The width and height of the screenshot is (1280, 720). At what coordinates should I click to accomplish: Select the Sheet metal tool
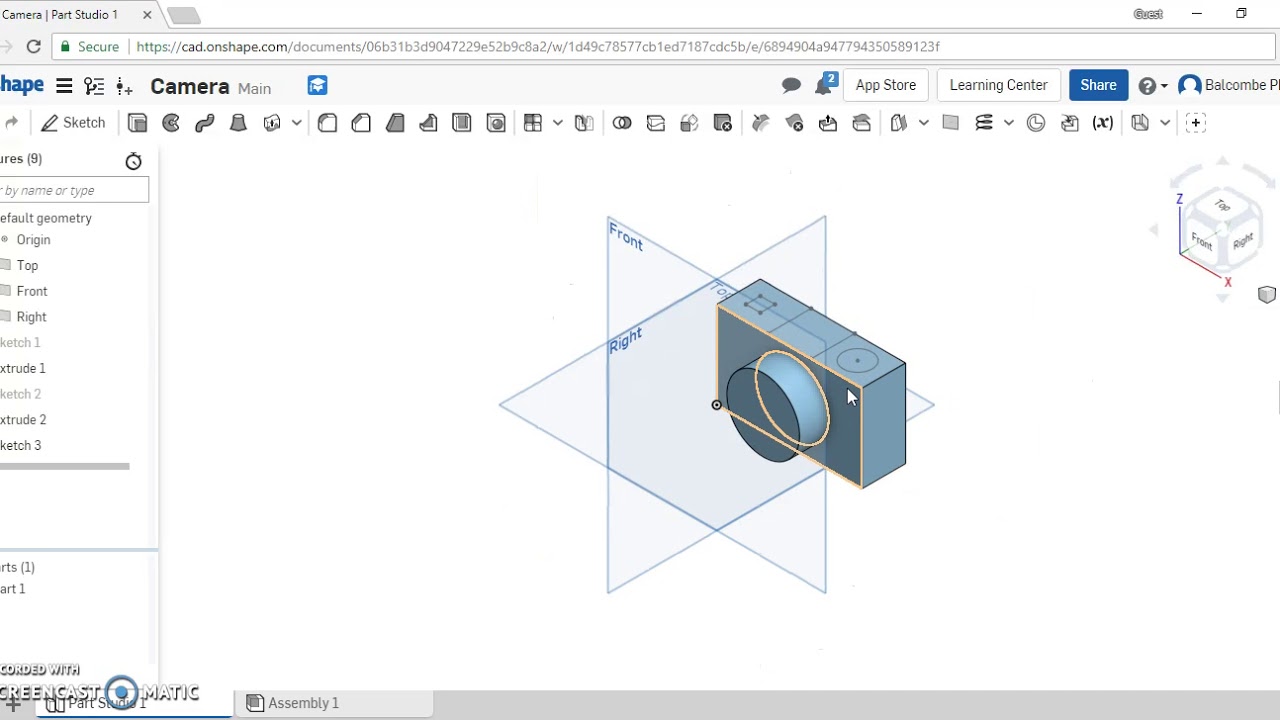(x=1140, y=123)
